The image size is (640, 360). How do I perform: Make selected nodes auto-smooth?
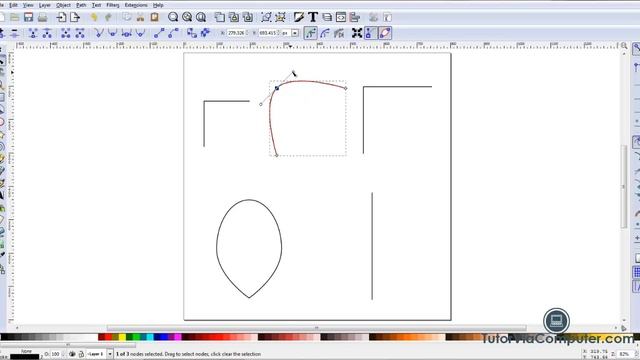pyautogui.click(x=140, y=33)
